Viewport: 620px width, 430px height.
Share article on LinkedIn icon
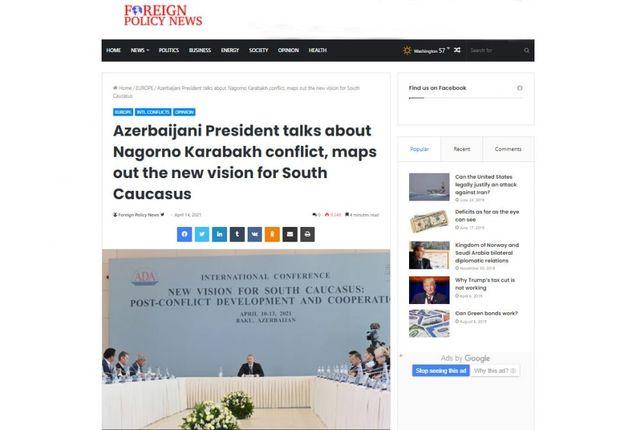(x=219, y=235)
